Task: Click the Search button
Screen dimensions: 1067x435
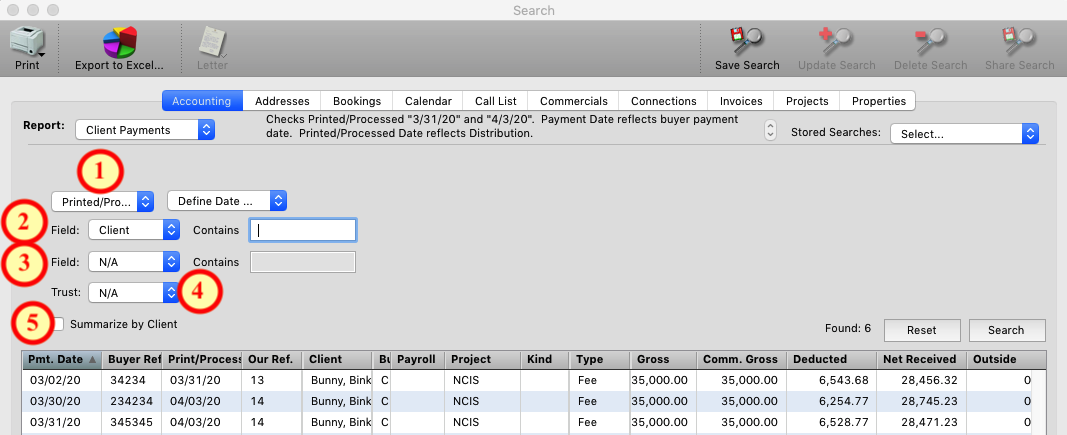Action: tap(1006, 330)
